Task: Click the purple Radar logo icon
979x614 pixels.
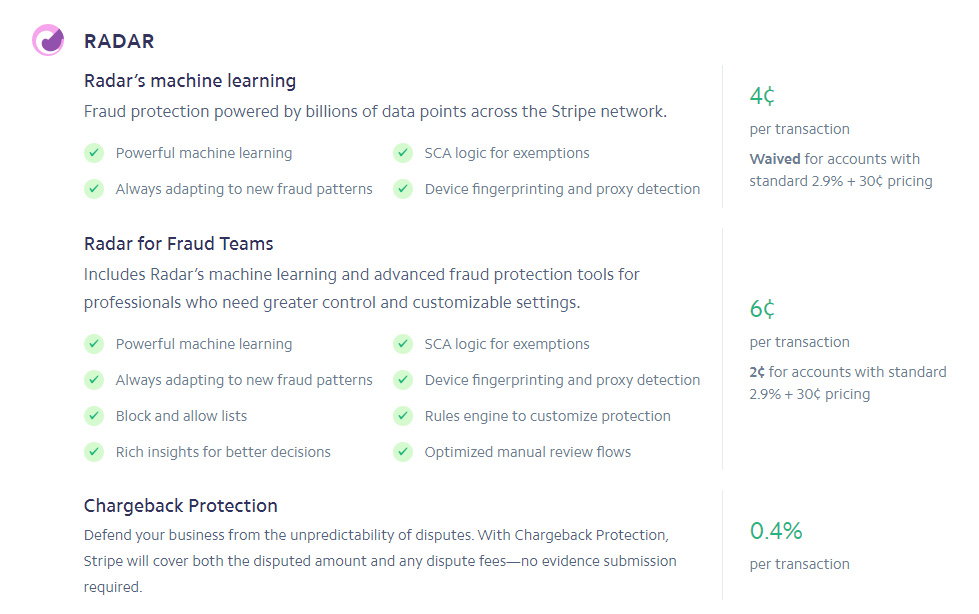Action: pyautogui.click(x=48, y=40)
